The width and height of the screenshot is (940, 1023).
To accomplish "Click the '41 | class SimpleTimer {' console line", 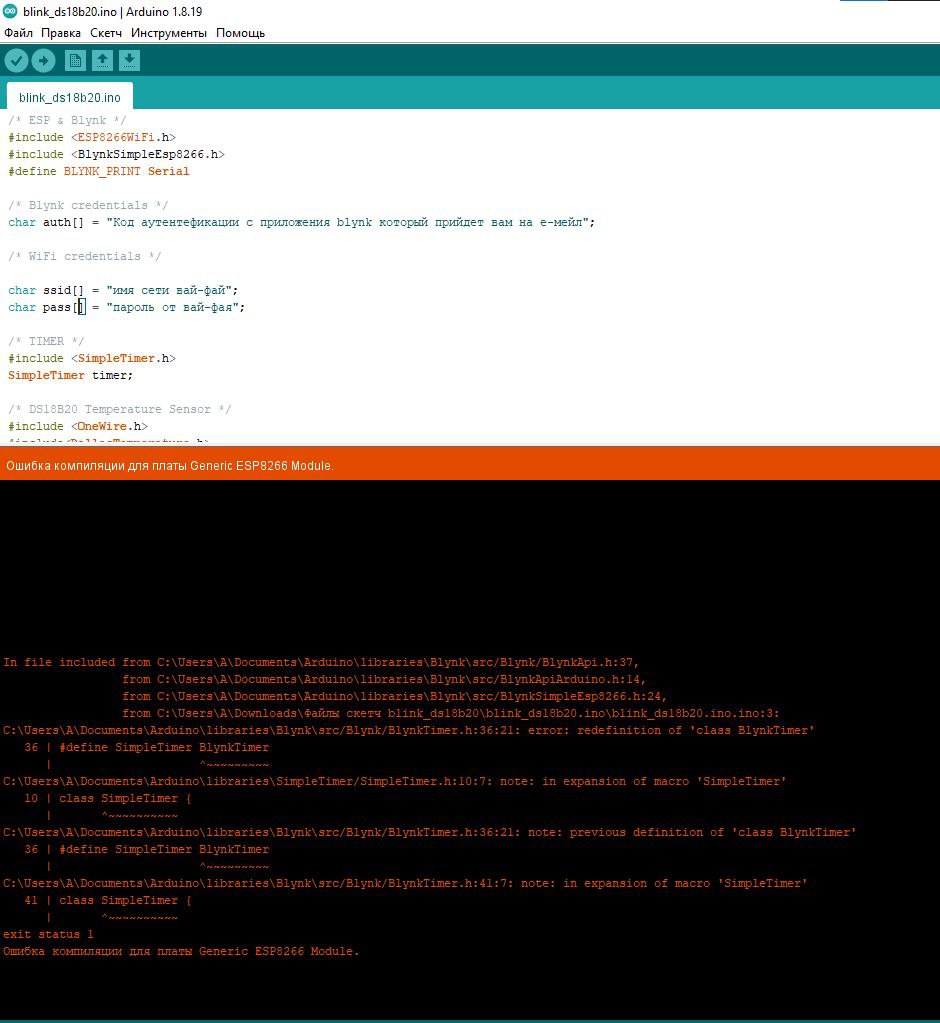I will (x=108, y=900).
